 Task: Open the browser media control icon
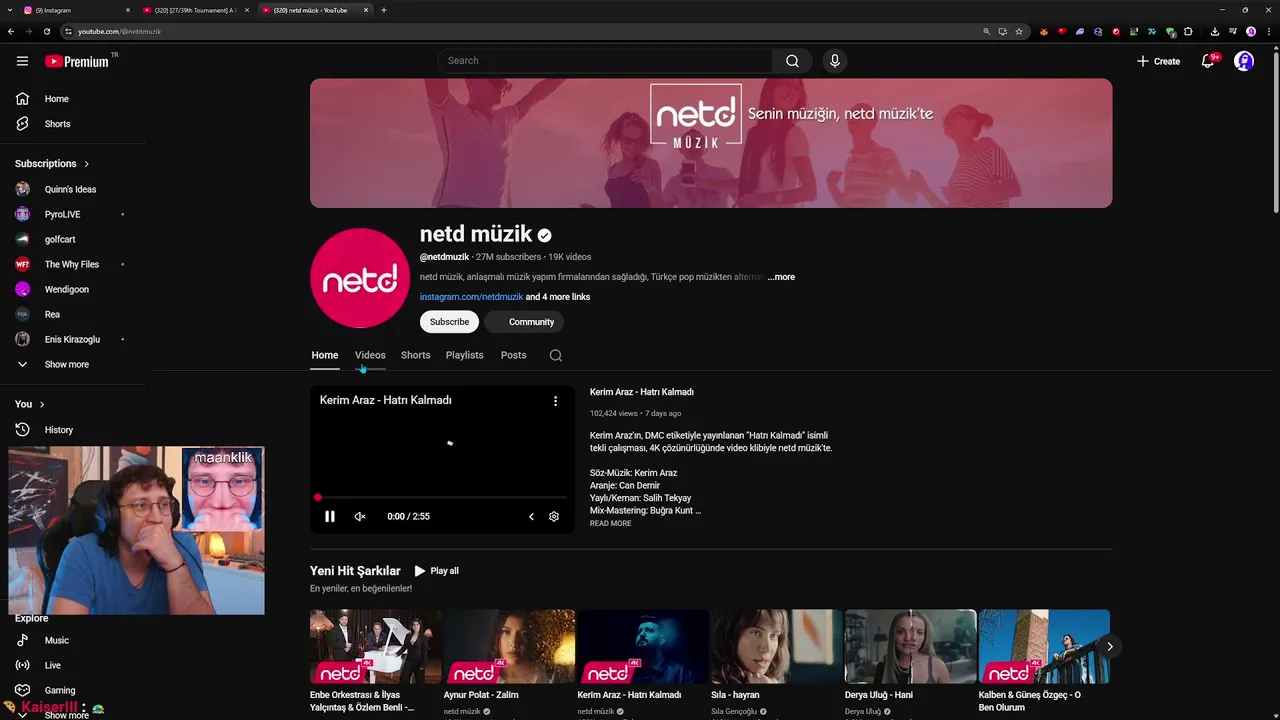(1233, 31)
